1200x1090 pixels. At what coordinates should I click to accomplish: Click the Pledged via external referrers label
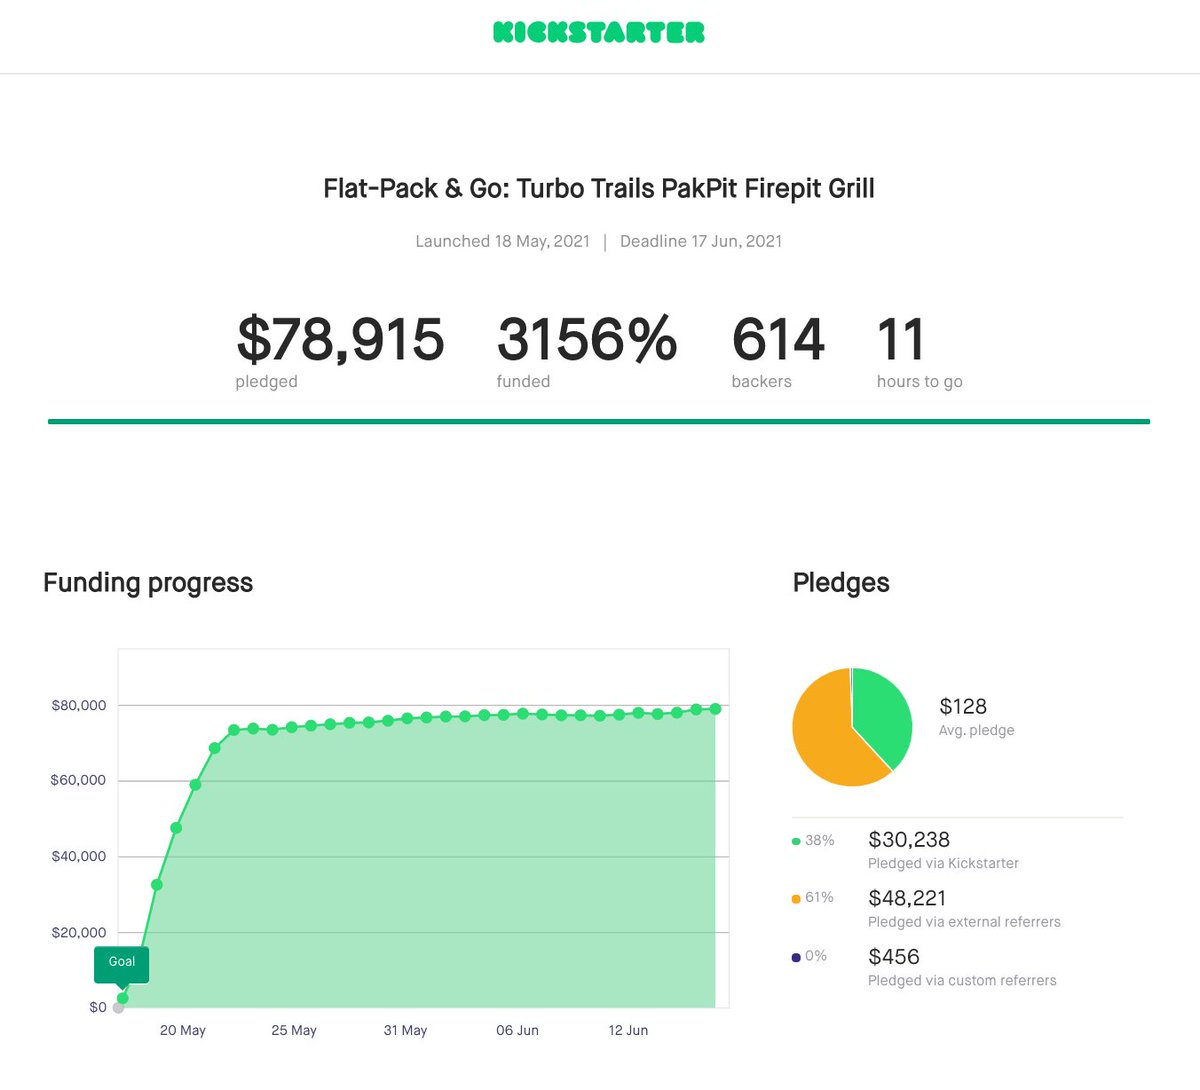point(964,922)
